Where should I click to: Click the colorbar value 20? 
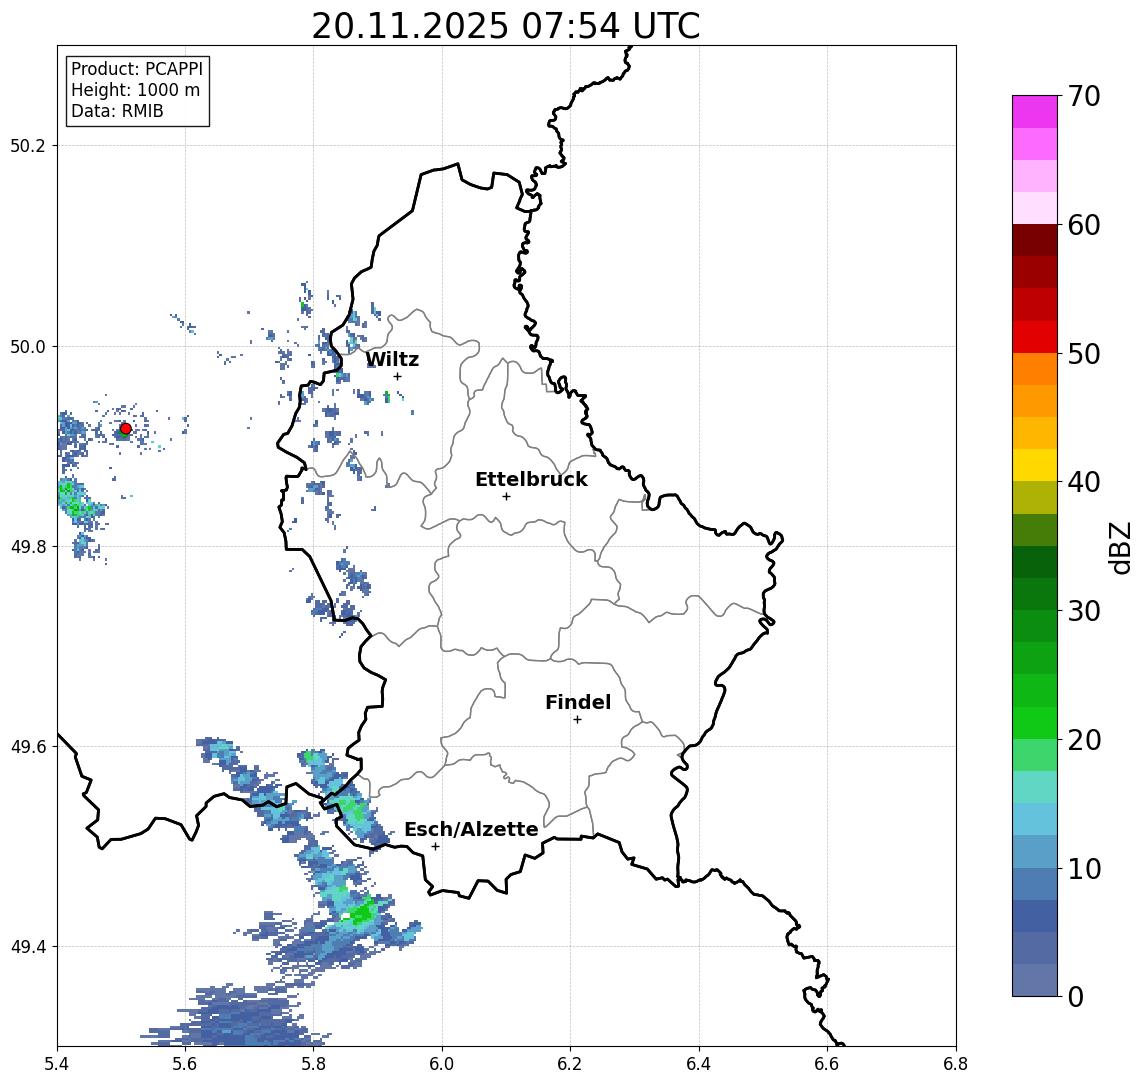1084,739
